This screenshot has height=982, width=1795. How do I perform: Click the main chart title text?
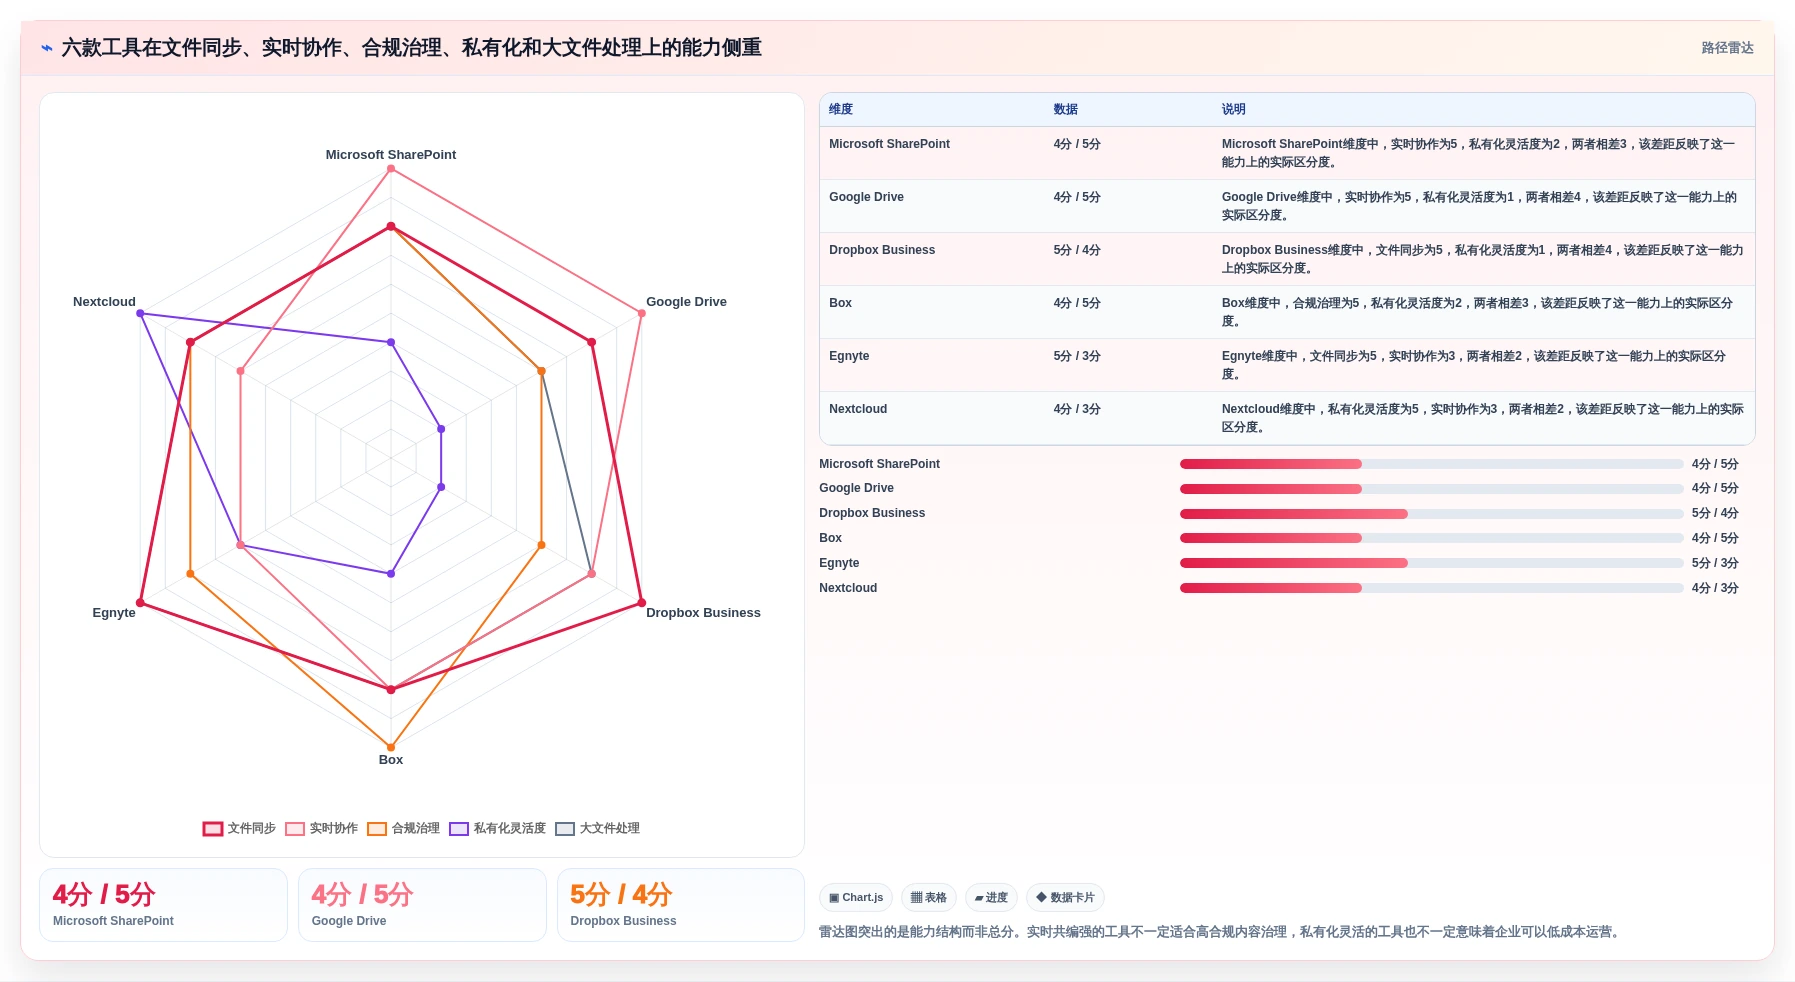tap(412, 48)
